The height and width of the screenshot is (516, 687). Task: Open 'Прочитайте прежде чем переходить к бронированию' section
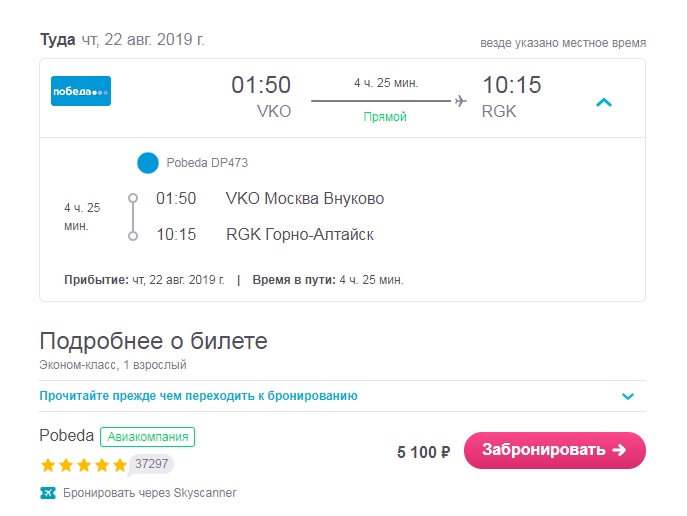click(198, 396)
